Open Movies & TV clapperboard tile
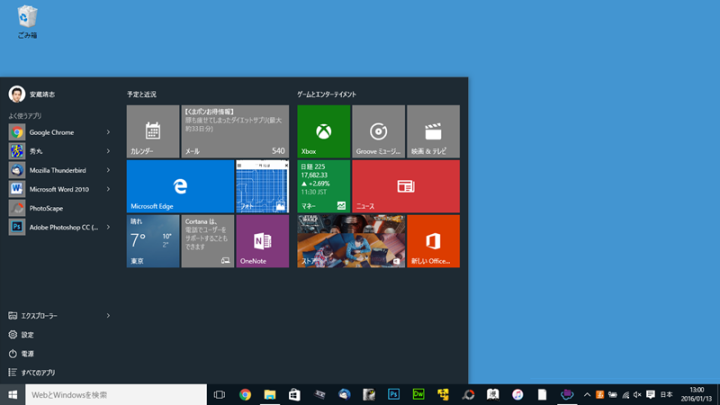 coord(433,131)
